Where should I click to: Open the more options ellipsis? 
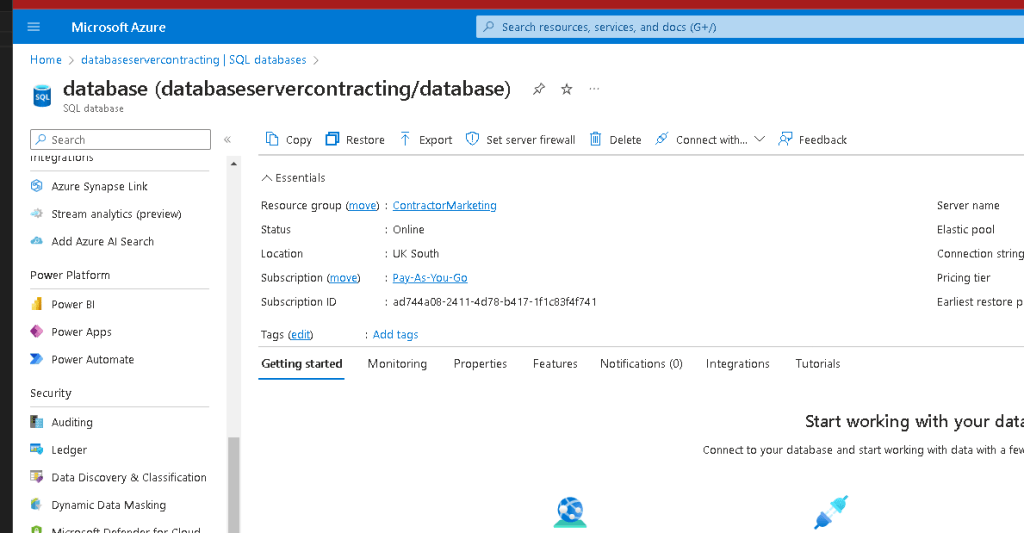[x=594, y=89]
